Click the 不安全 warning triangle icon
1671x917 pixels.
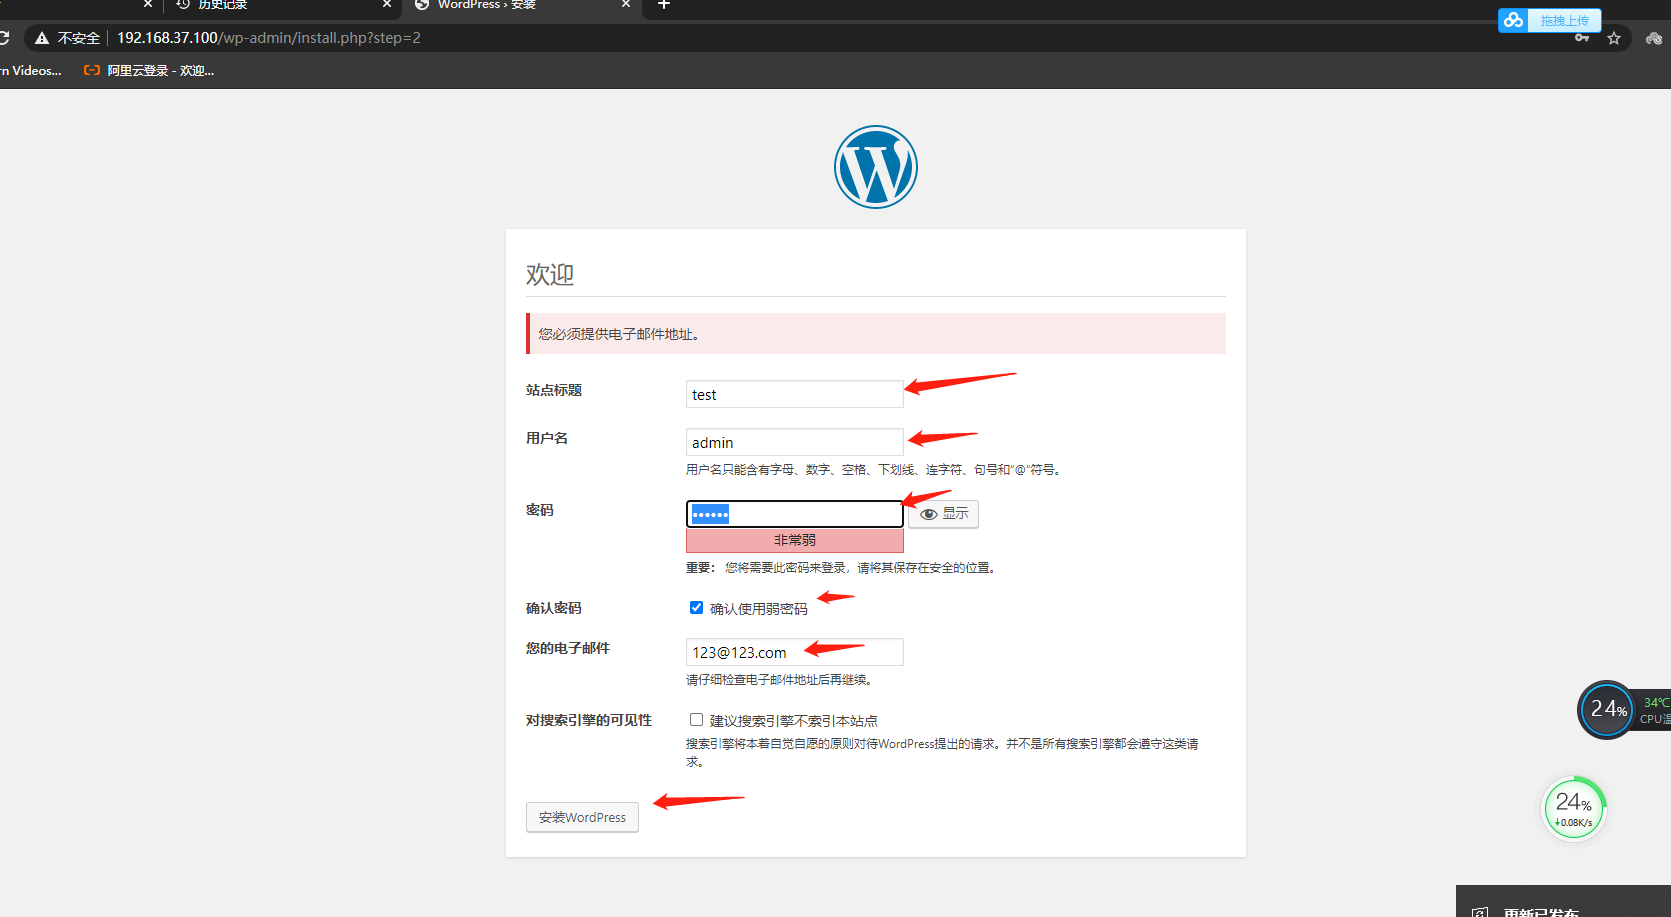(42, 38)
